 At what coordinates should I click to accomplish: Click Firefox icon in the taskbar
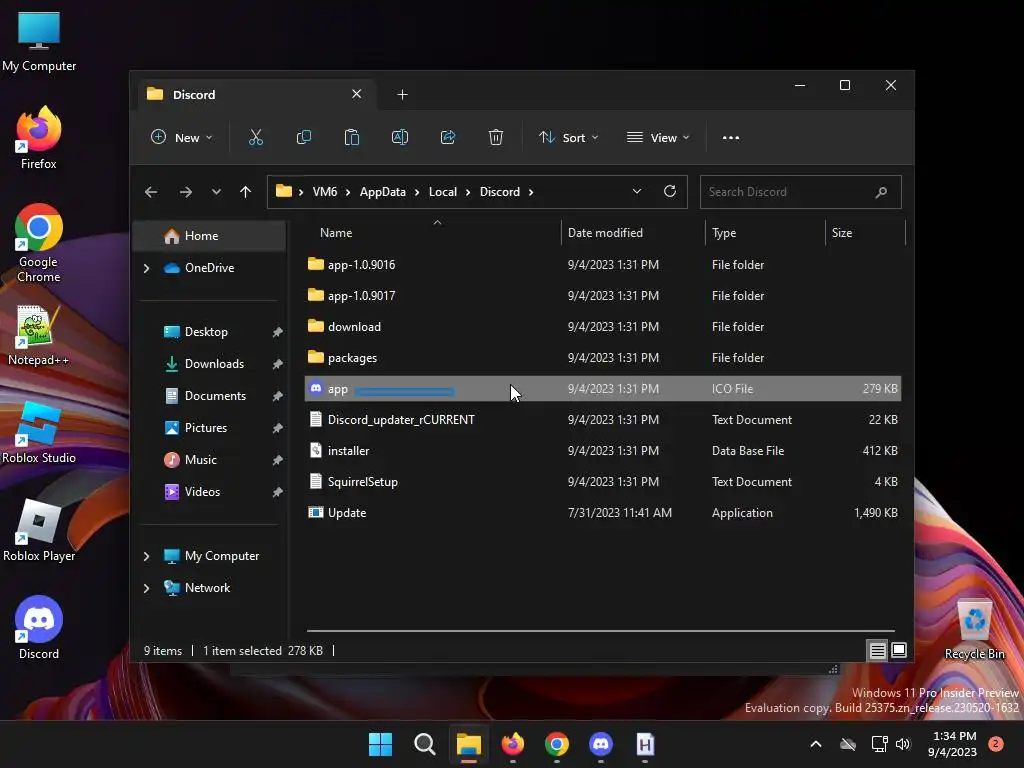513,744
